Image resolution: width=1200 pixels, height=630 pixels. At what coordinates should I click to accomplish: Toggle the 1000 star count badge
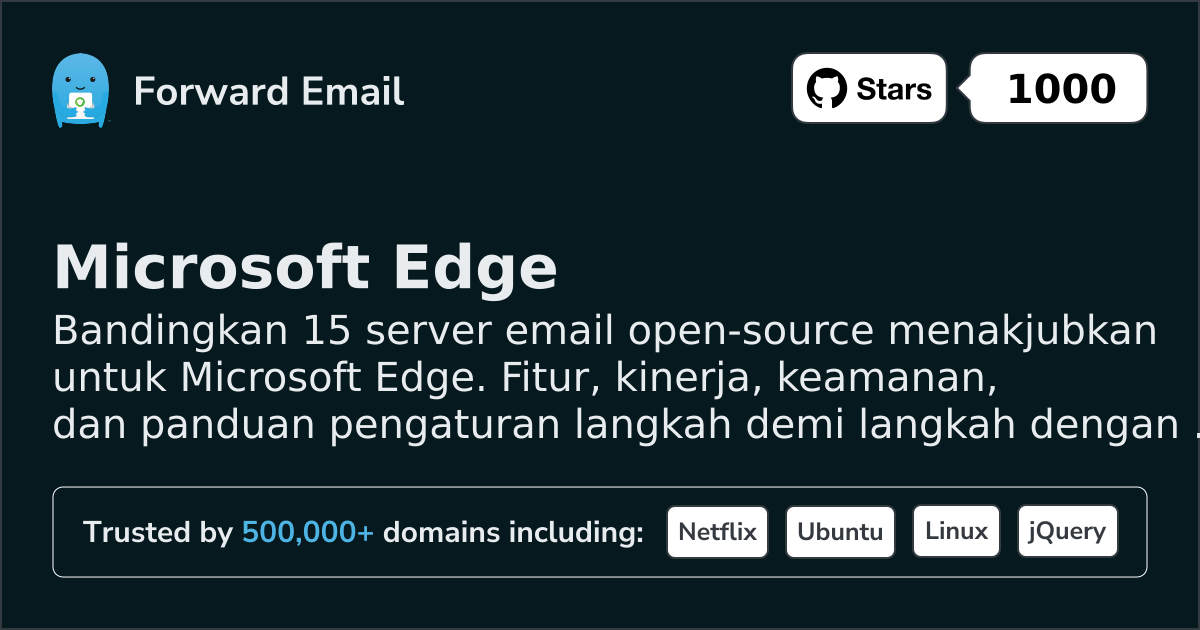[x=1057, y=88]
